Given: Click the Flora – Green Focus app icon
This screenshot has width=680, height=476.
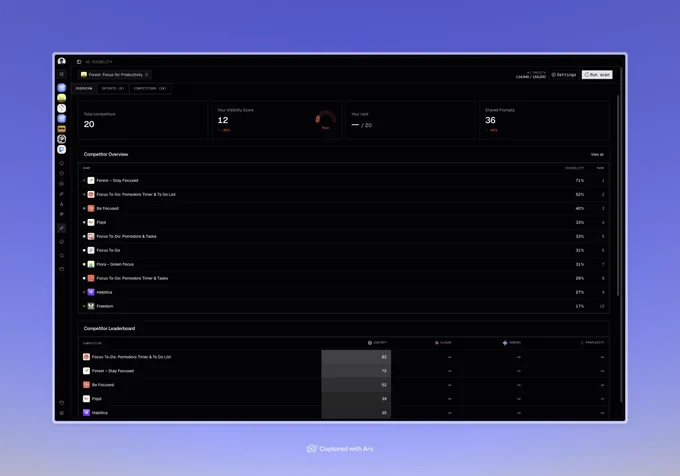Looking at the screenshot, I should [x=91, y=264].
